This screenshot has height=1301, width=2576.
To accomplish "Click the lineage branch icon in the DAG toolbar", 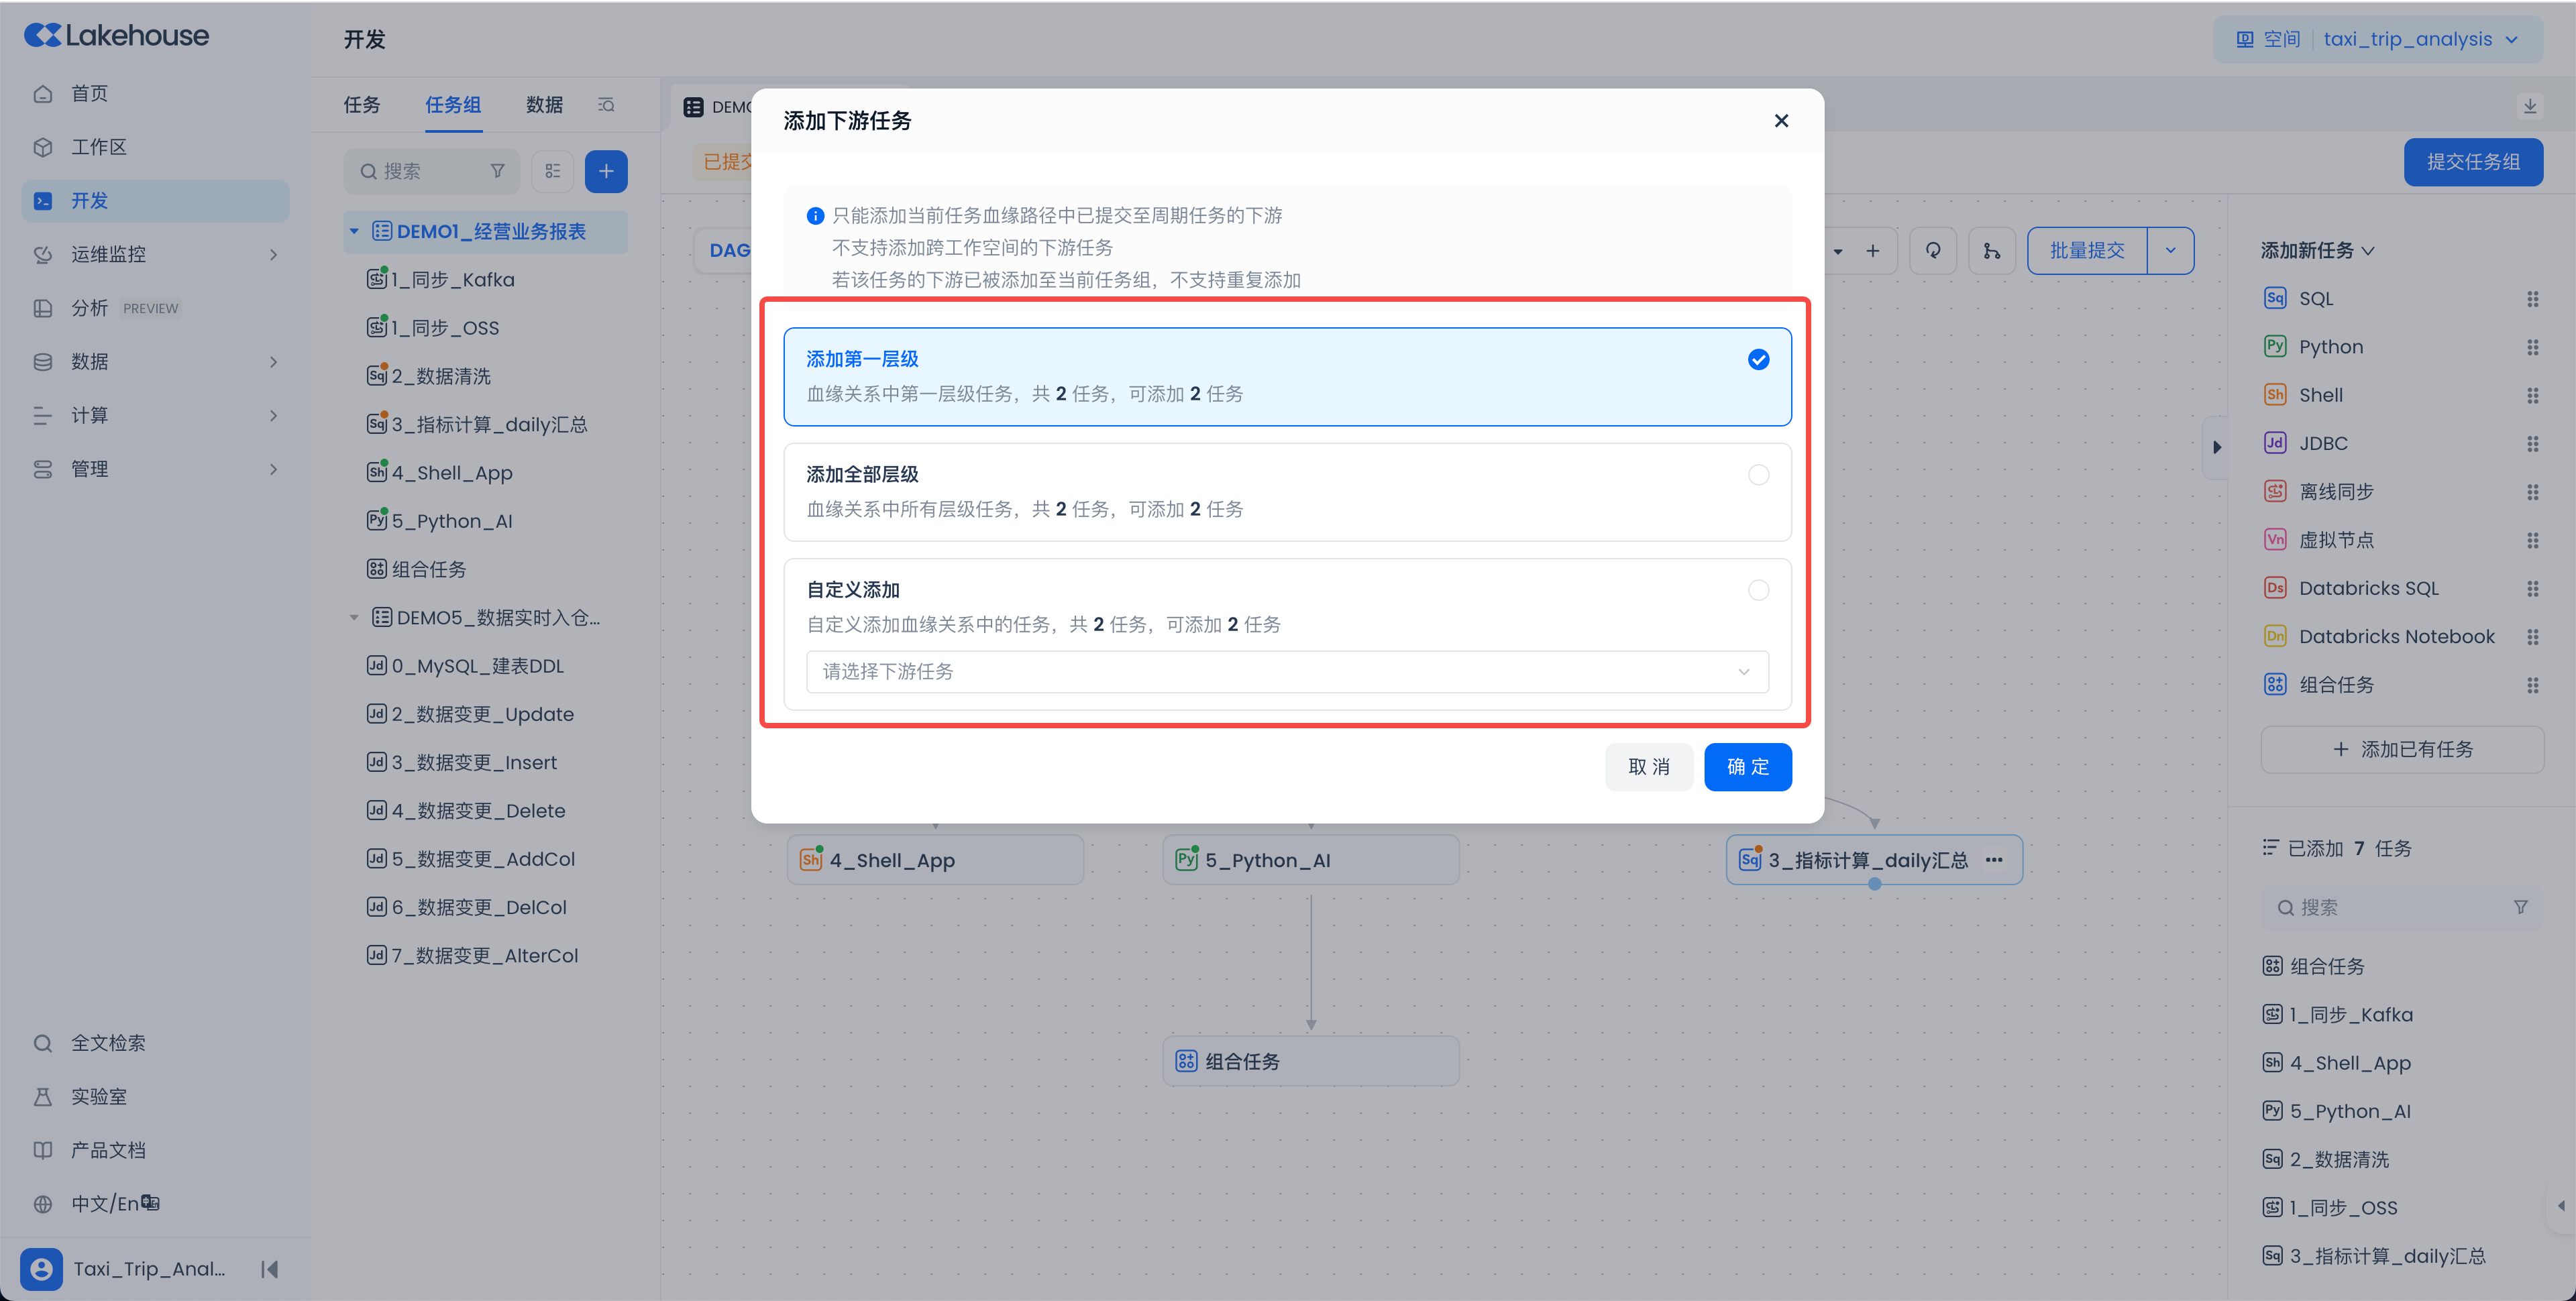I will point(1991,251).
